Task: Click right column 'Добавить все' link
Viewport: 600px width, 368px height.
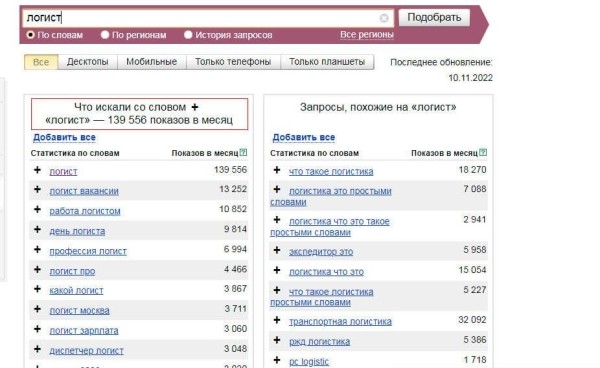Action: point(304,137)
